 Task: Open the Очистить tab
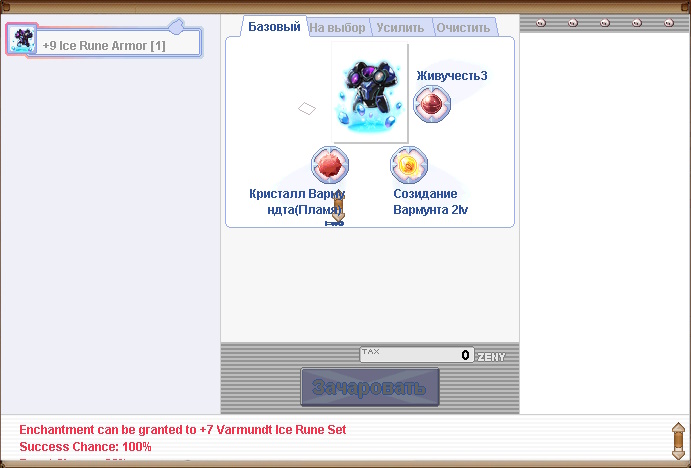462,28
